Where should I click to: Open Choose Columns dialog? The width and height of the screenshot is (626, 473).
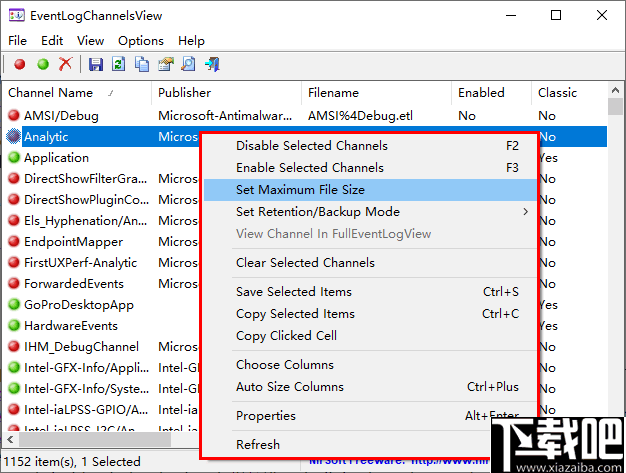[x=370, y=365]
